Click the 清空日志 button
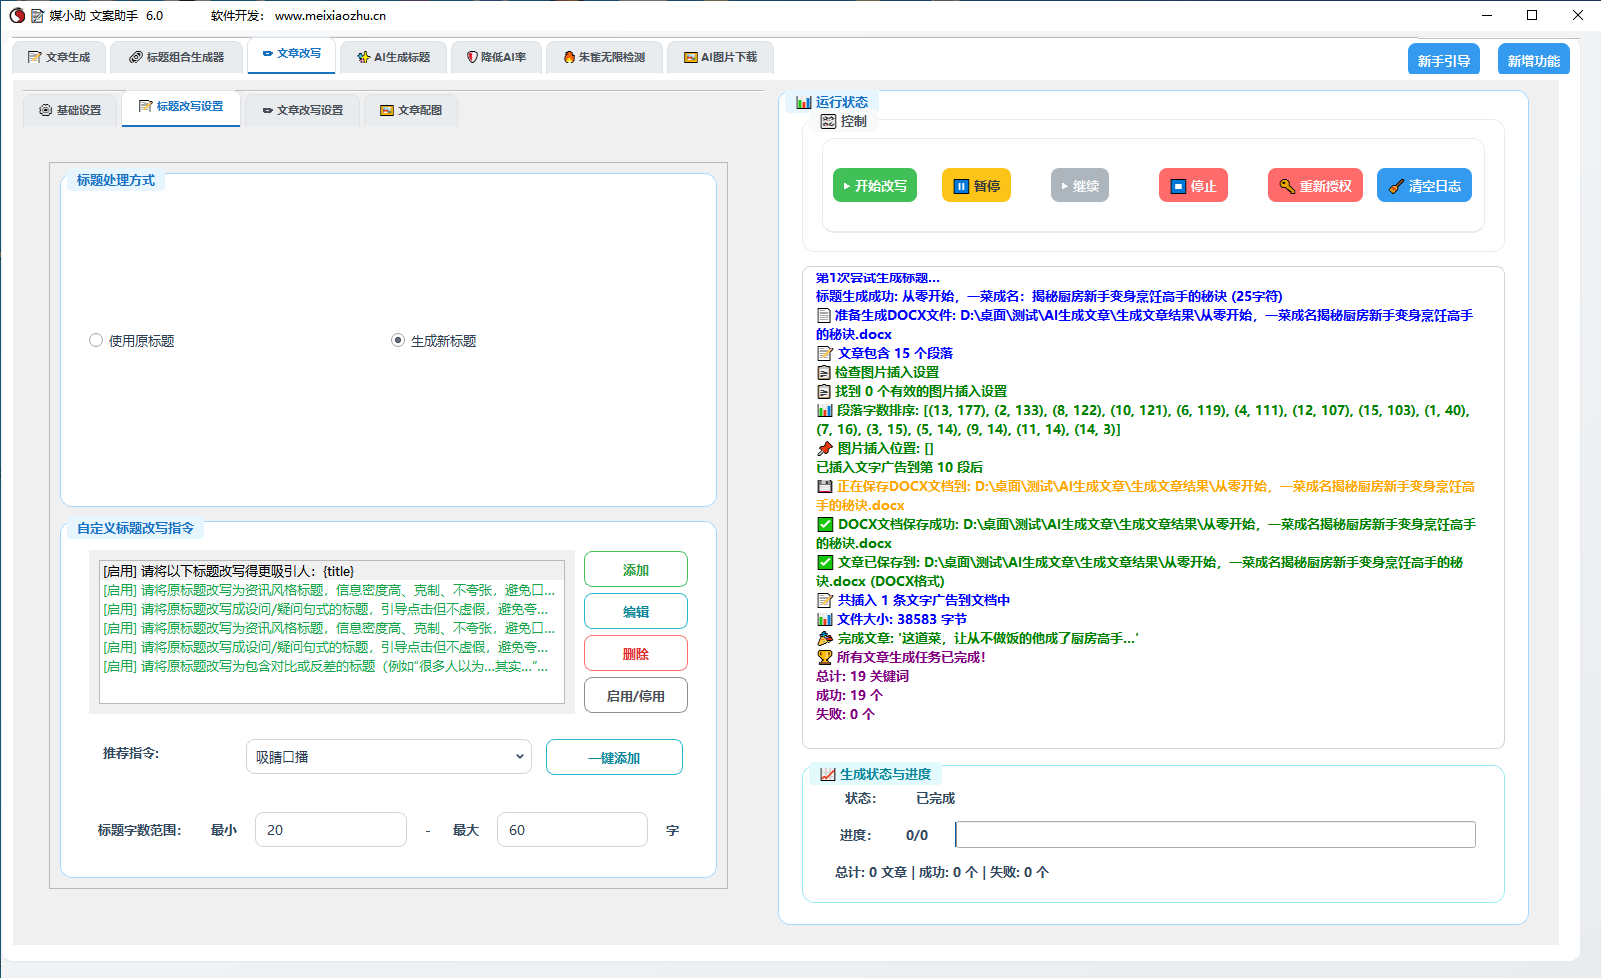1601x978 pixels. (x=1424, y=185)
